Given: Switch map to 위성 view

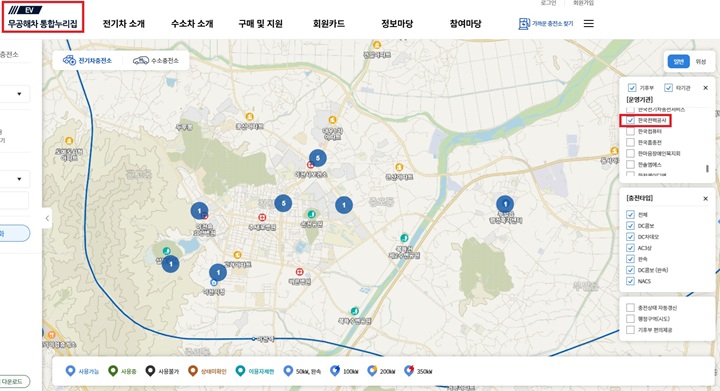Looking at the screenshot, I should (700, 61).
